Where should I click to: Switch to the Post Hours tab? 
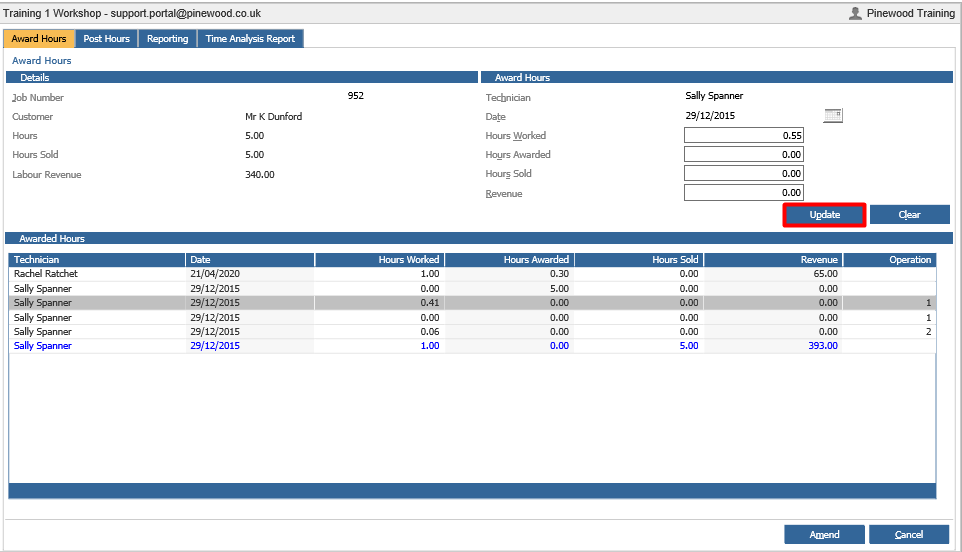point(107,39)
